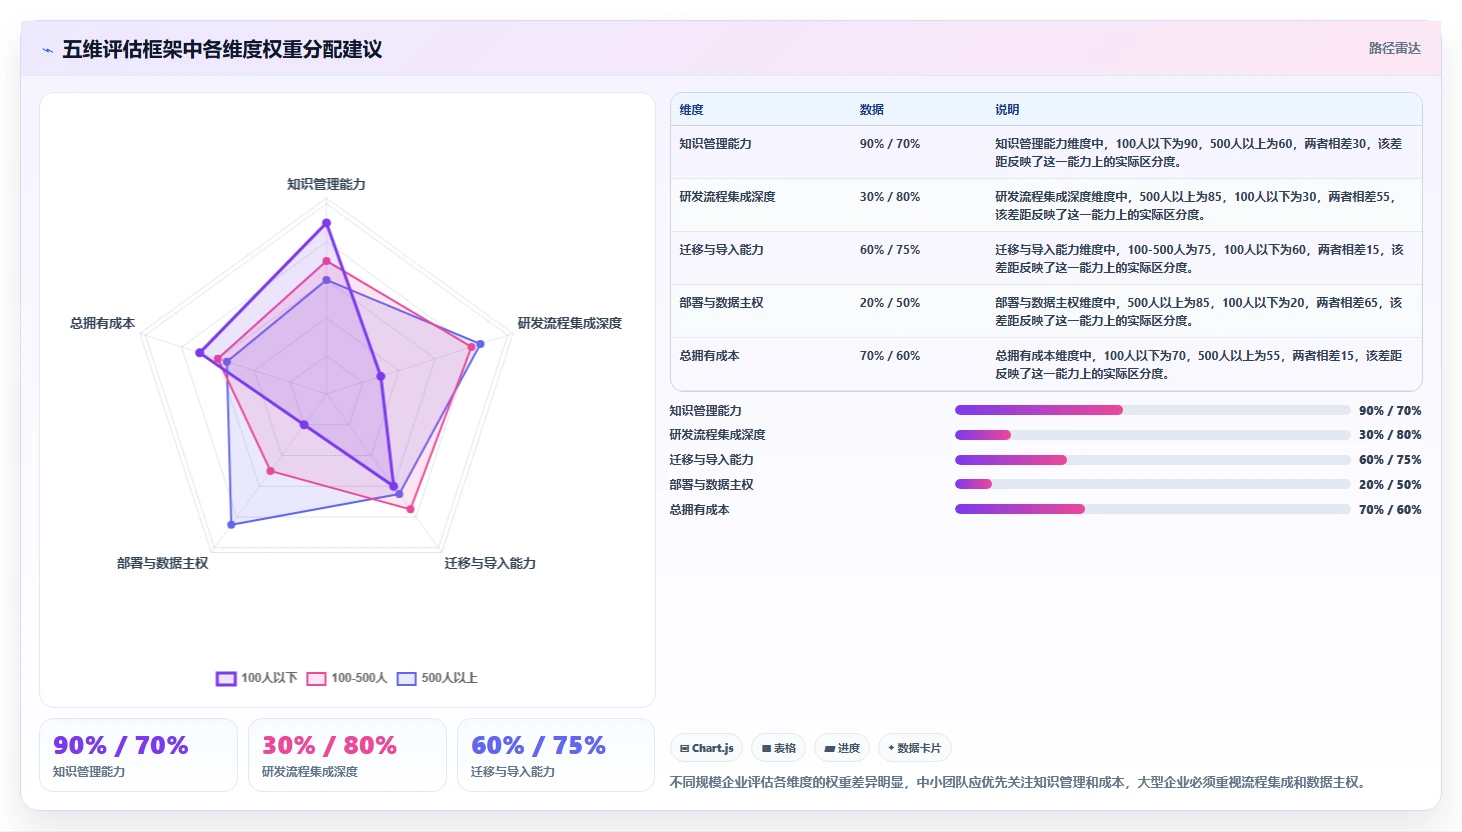Viewport: 1462px width, 832px height.
Task: Click the 部署与数据主权 radar axis label
Action: coord(162,563)
